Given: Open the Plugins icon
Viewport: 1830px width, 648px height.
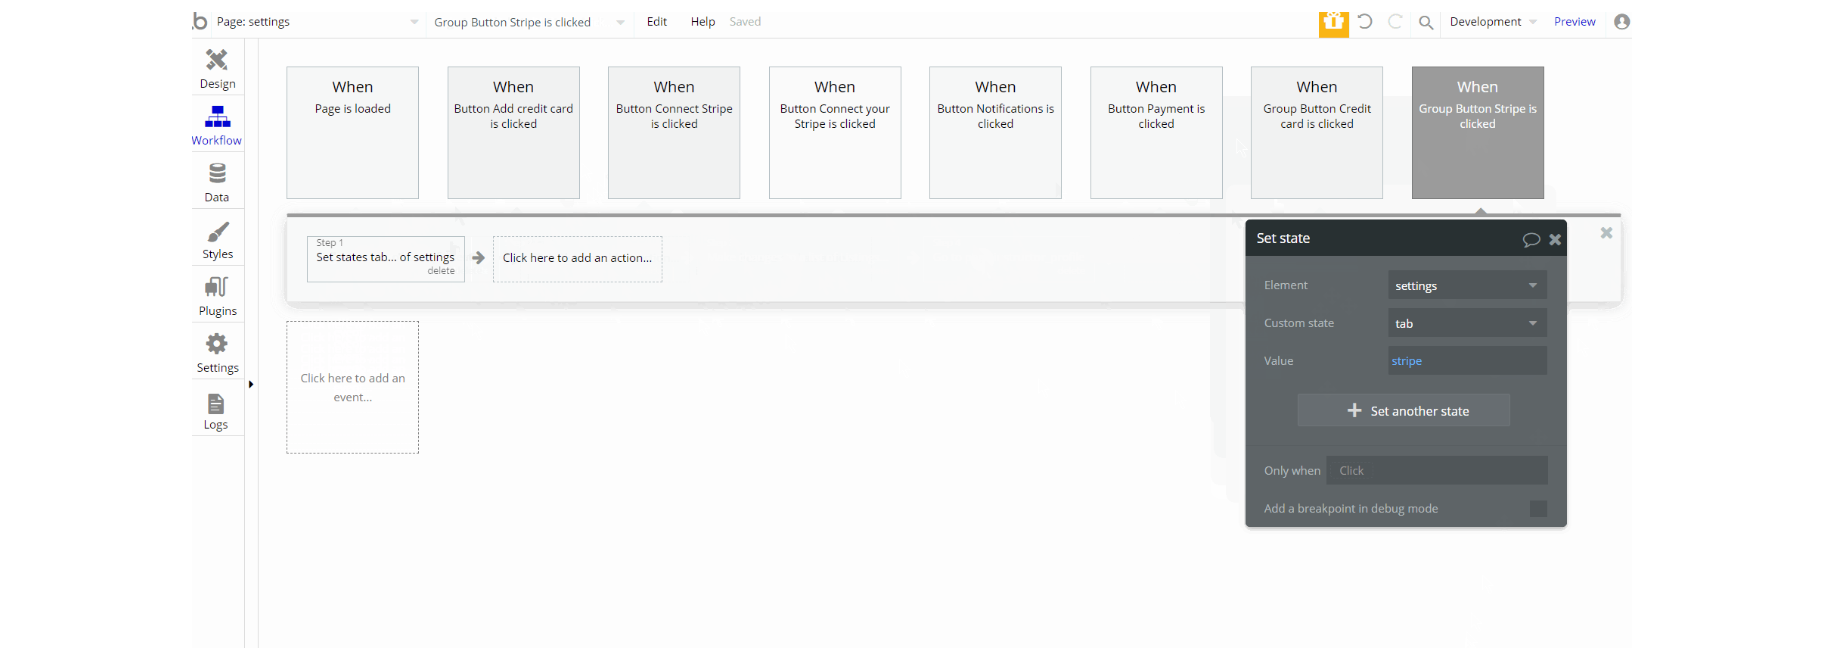Looking at the screenshot, I should pyautogui.click(x=217, y=288).
